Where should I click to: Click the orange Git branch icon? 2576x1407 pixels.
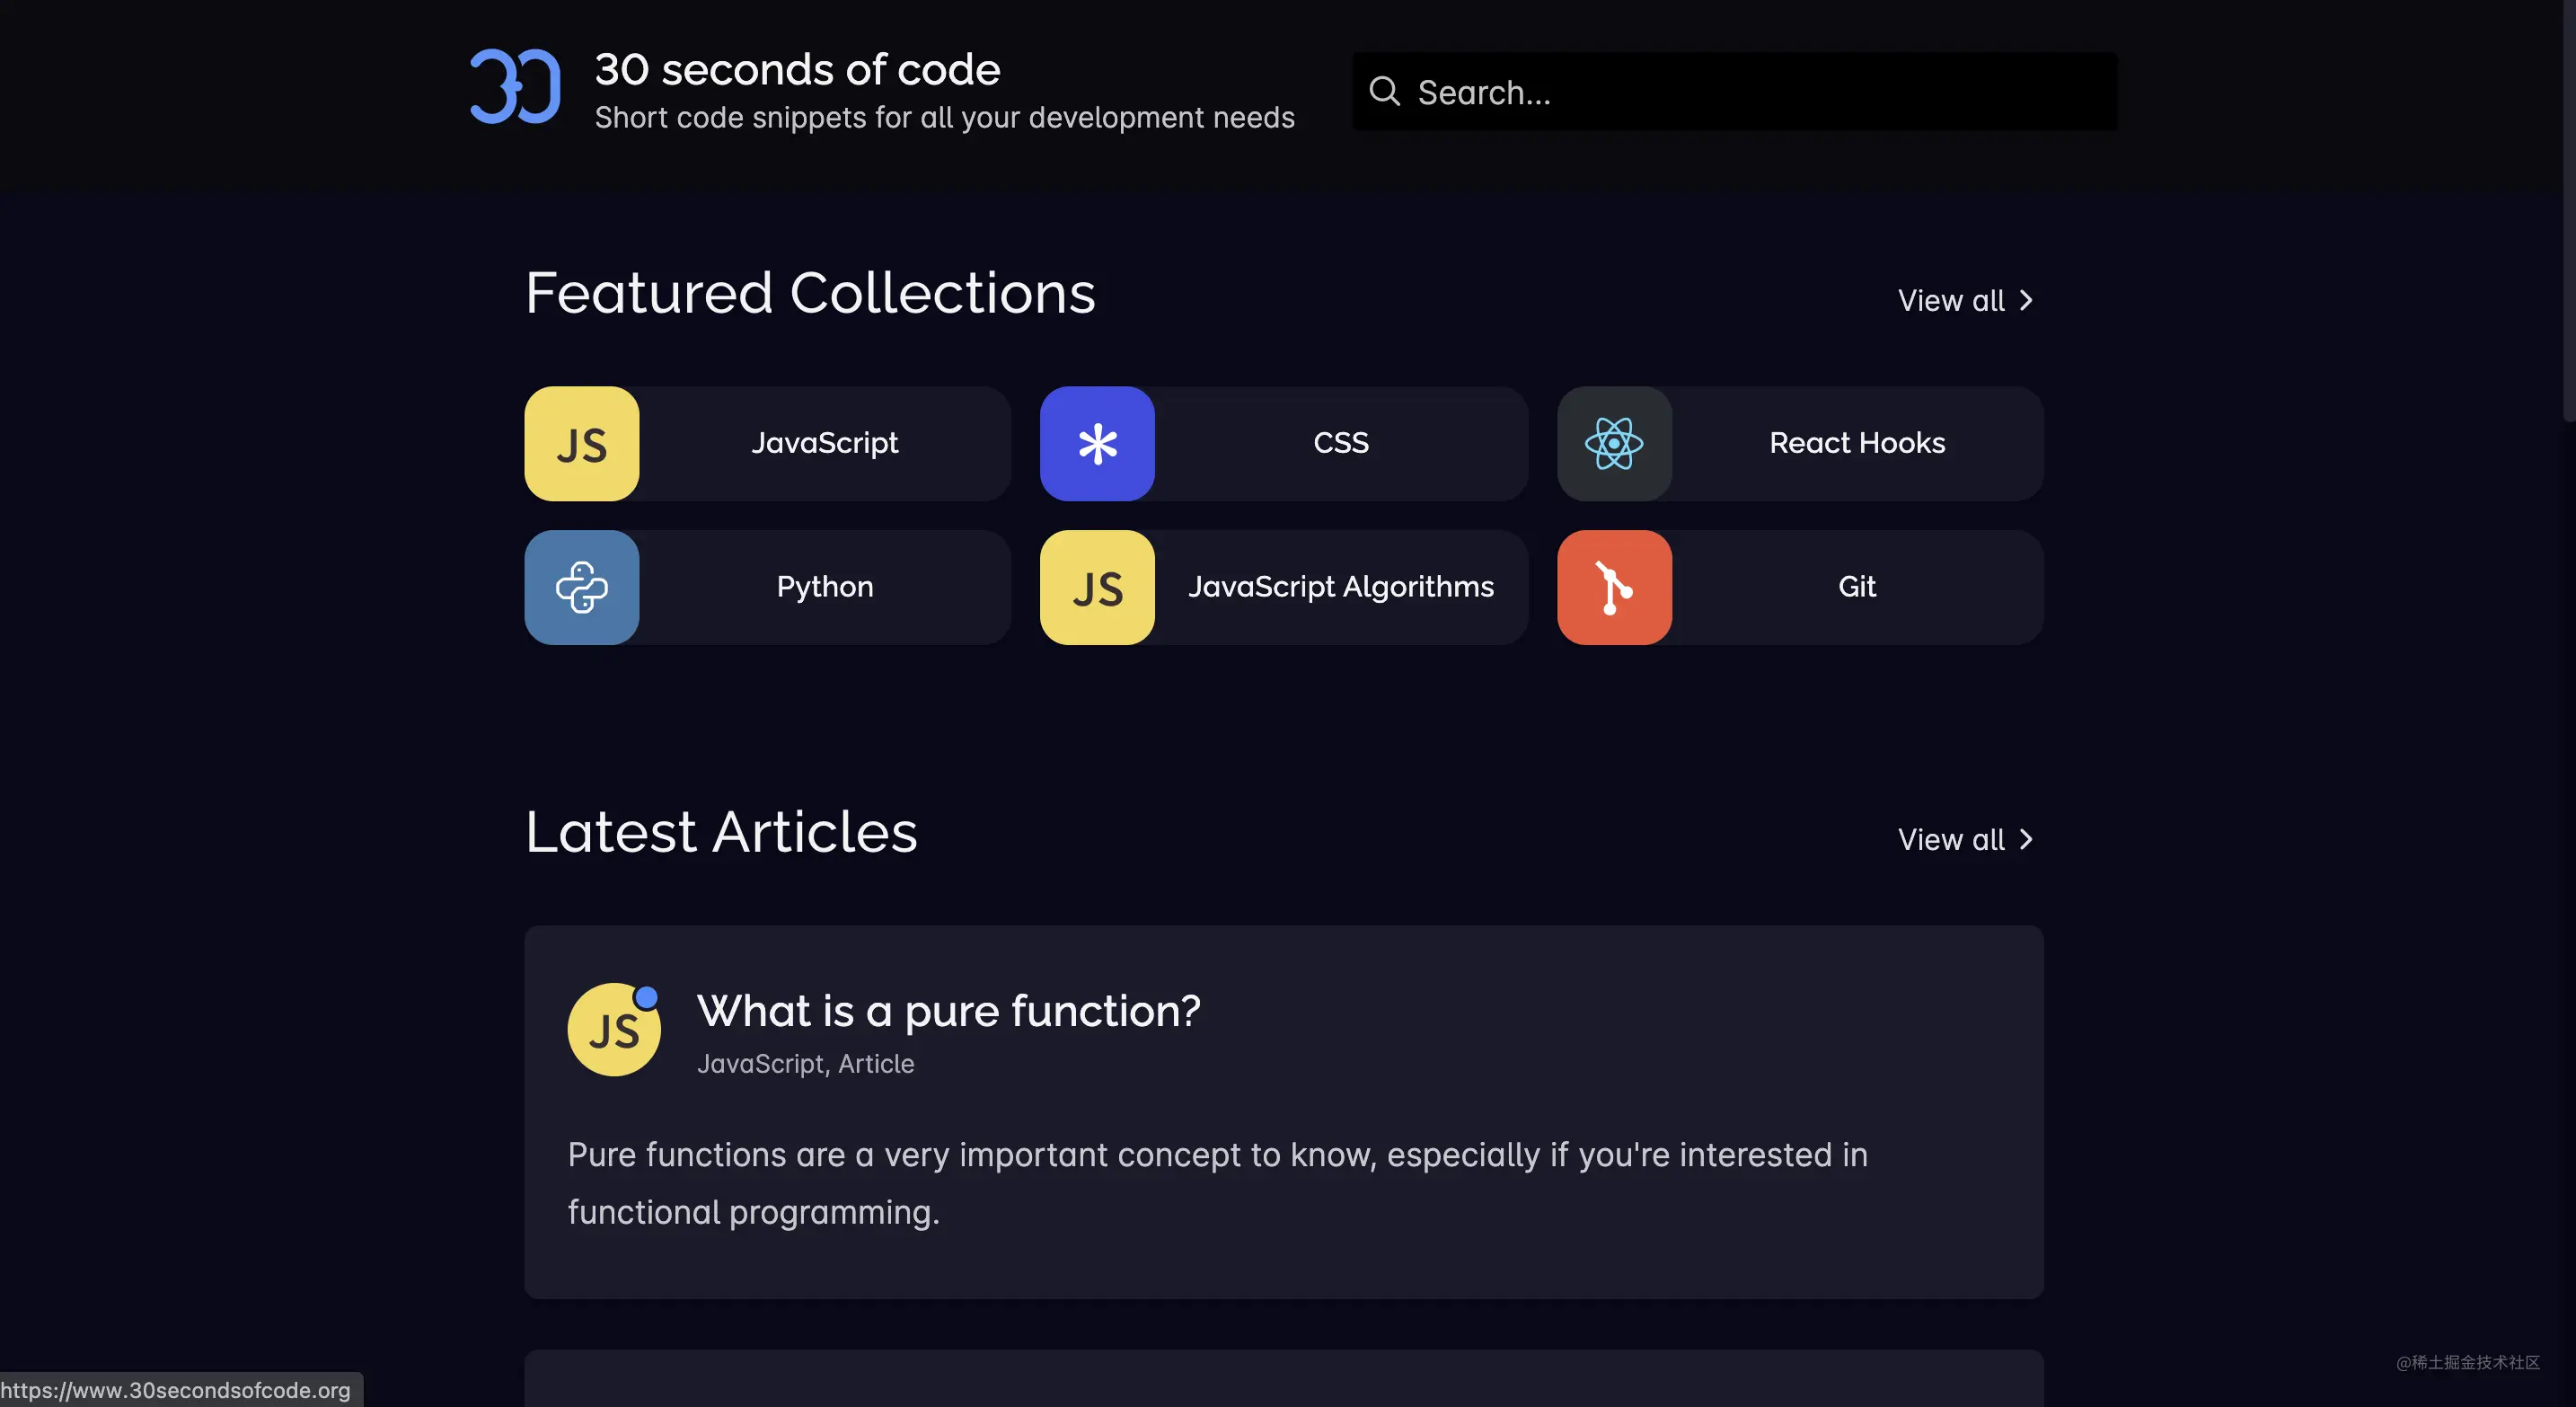(1613, 587)
